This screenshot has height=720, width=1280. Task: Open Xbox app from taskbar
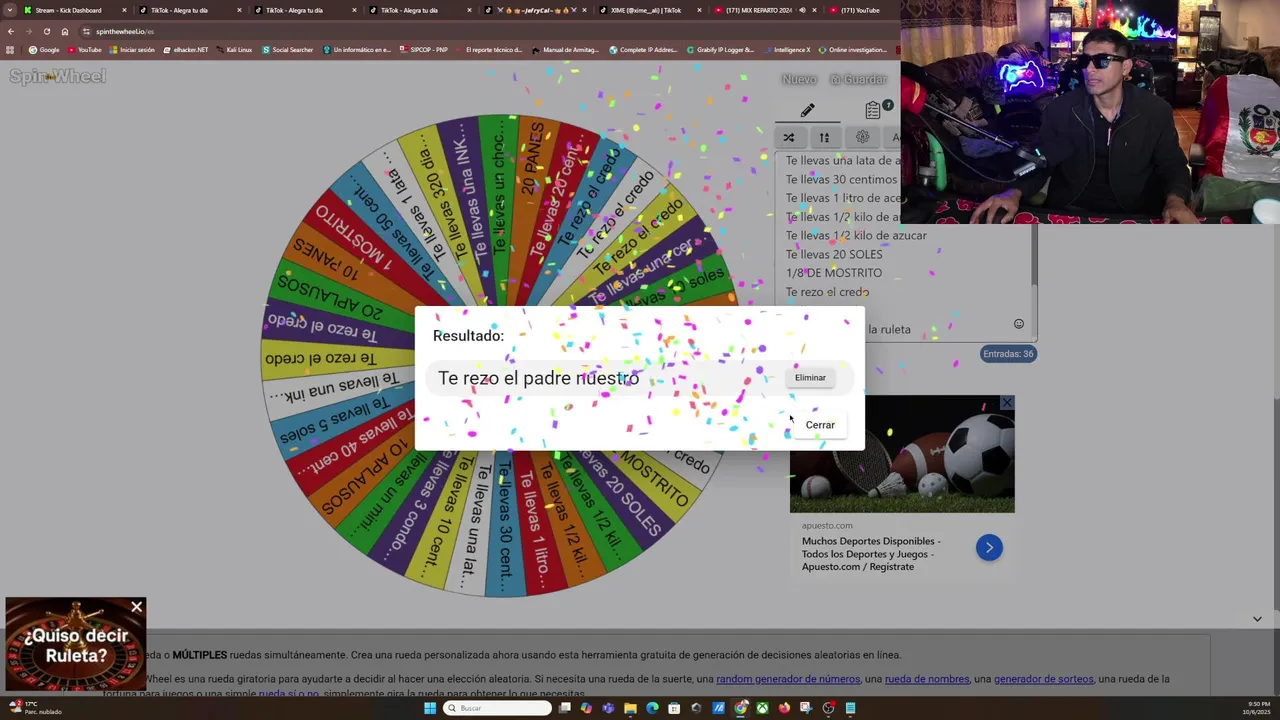(x=762, y=708)
